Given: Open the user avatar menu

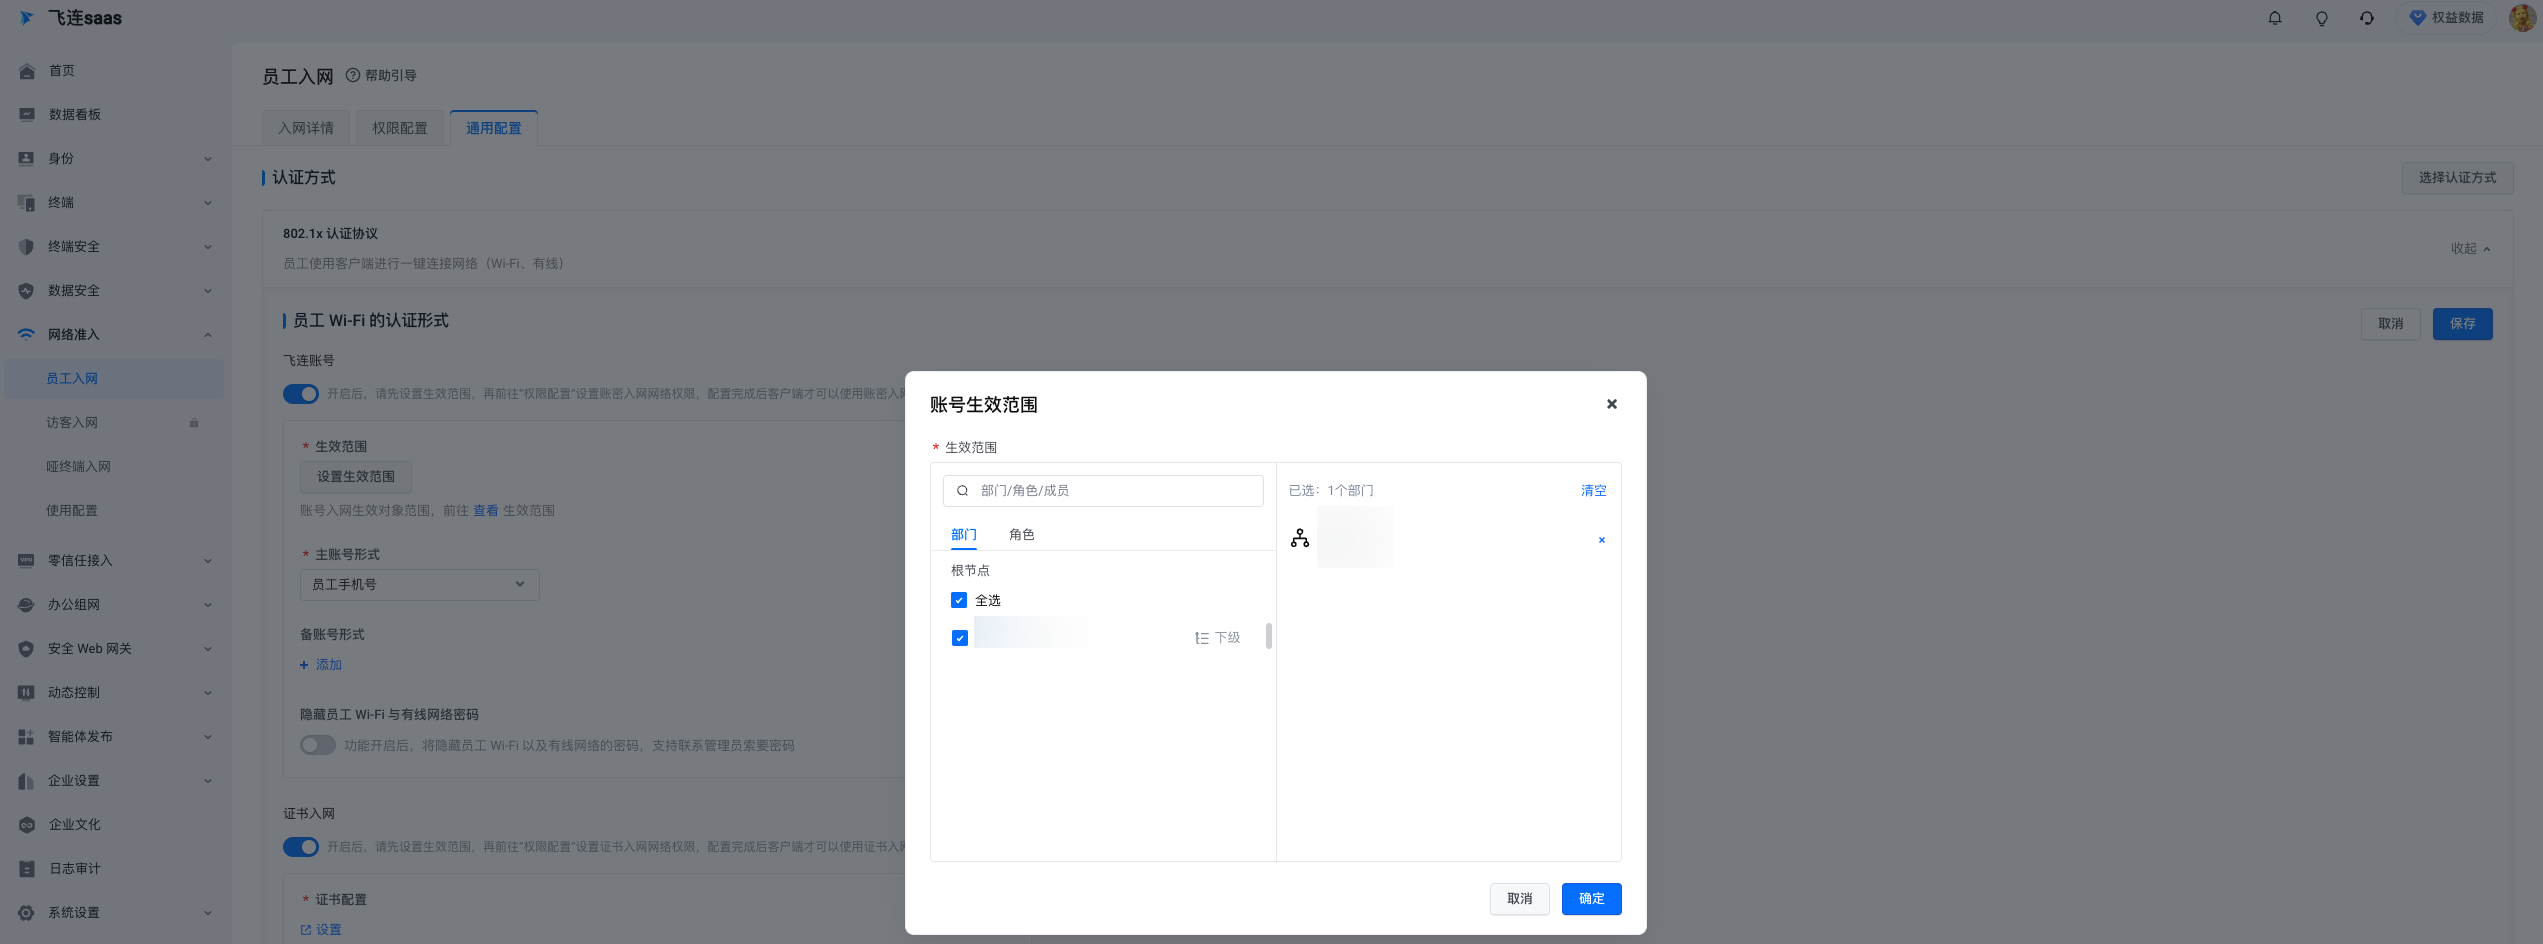Looking at the screenshot, I should point(2524,18).
